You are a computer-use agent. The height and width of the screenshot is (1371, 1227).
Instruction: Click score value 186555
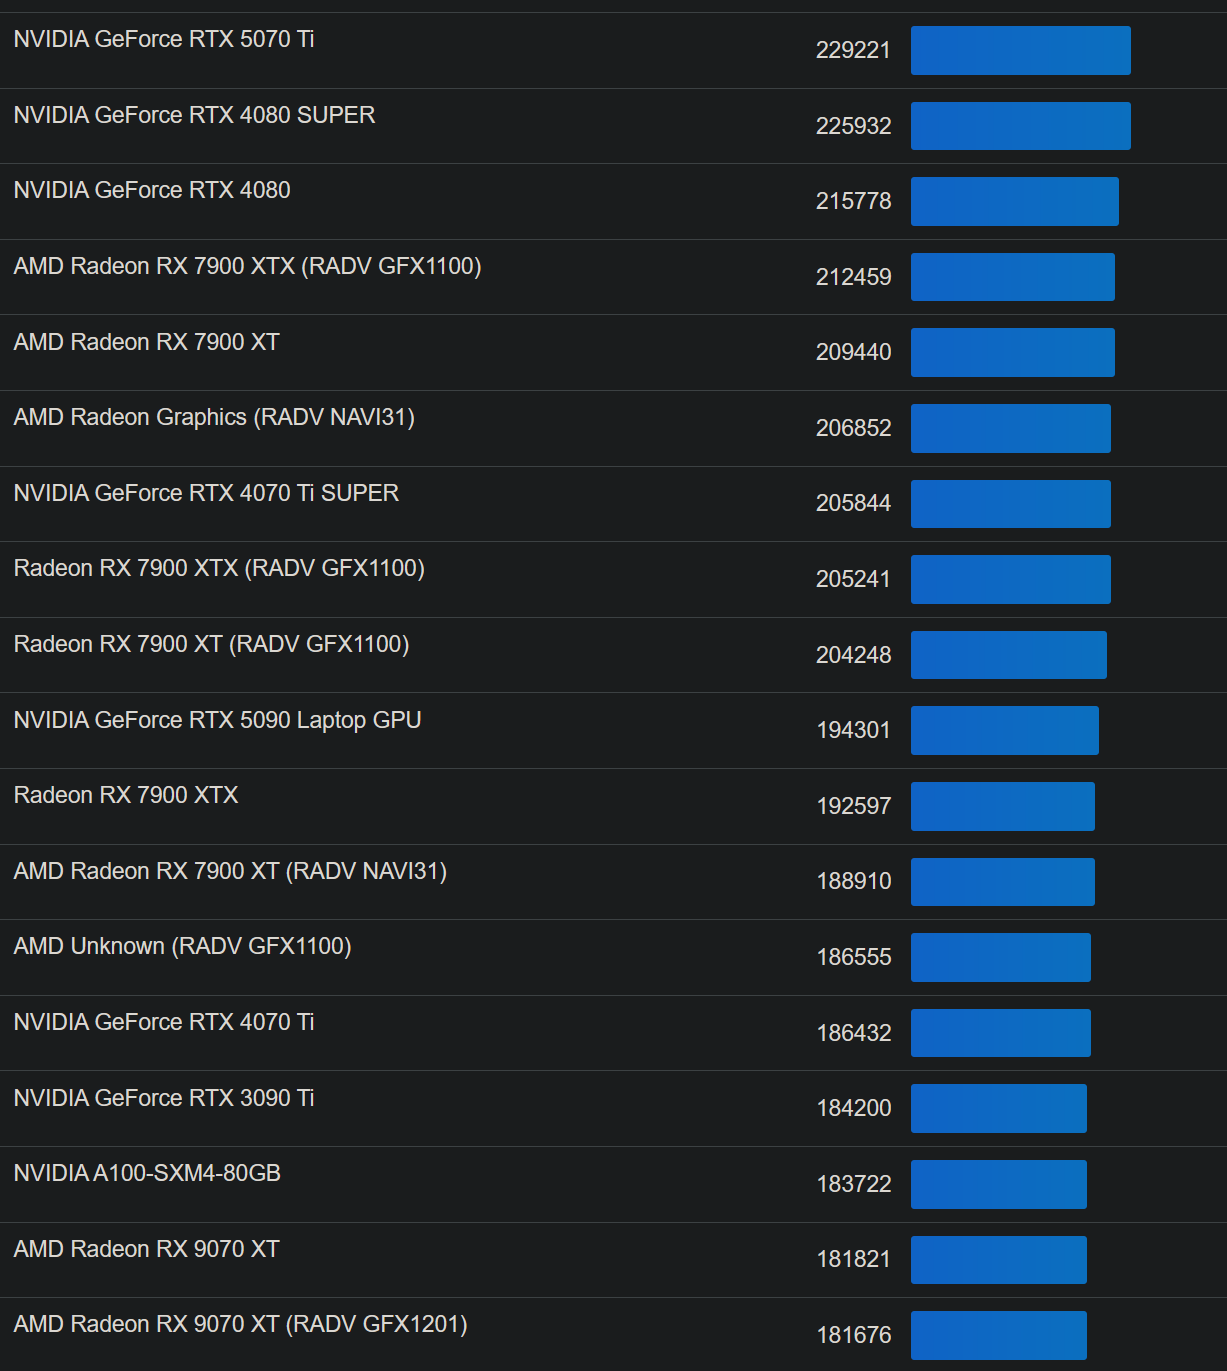click(x=853, y=957)
